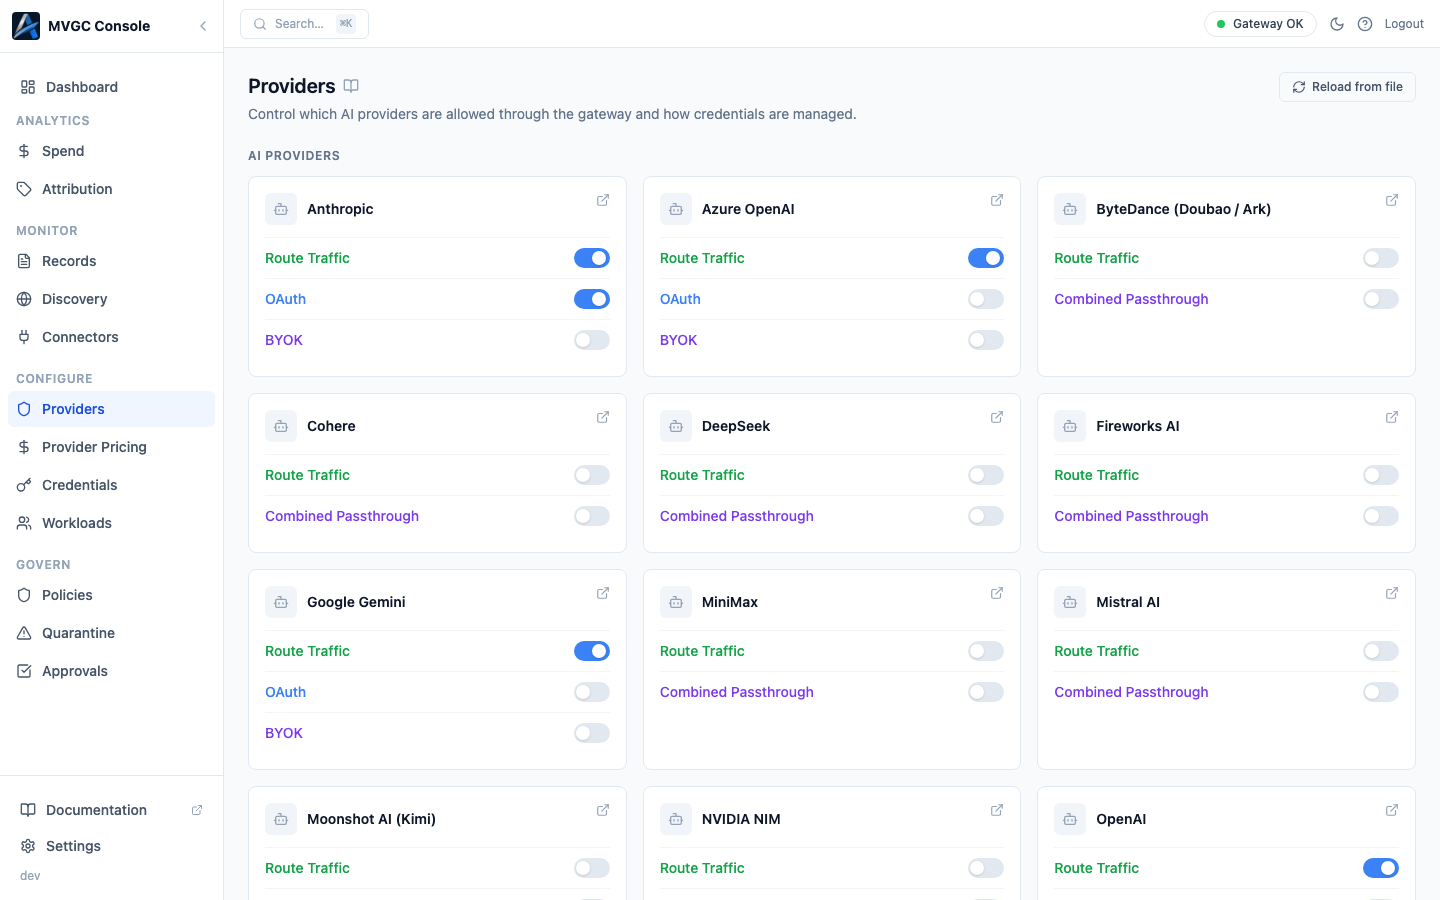Open MiniMax external link icon
The width and height of the screenshot is (1440, 900).
(997, 593)
